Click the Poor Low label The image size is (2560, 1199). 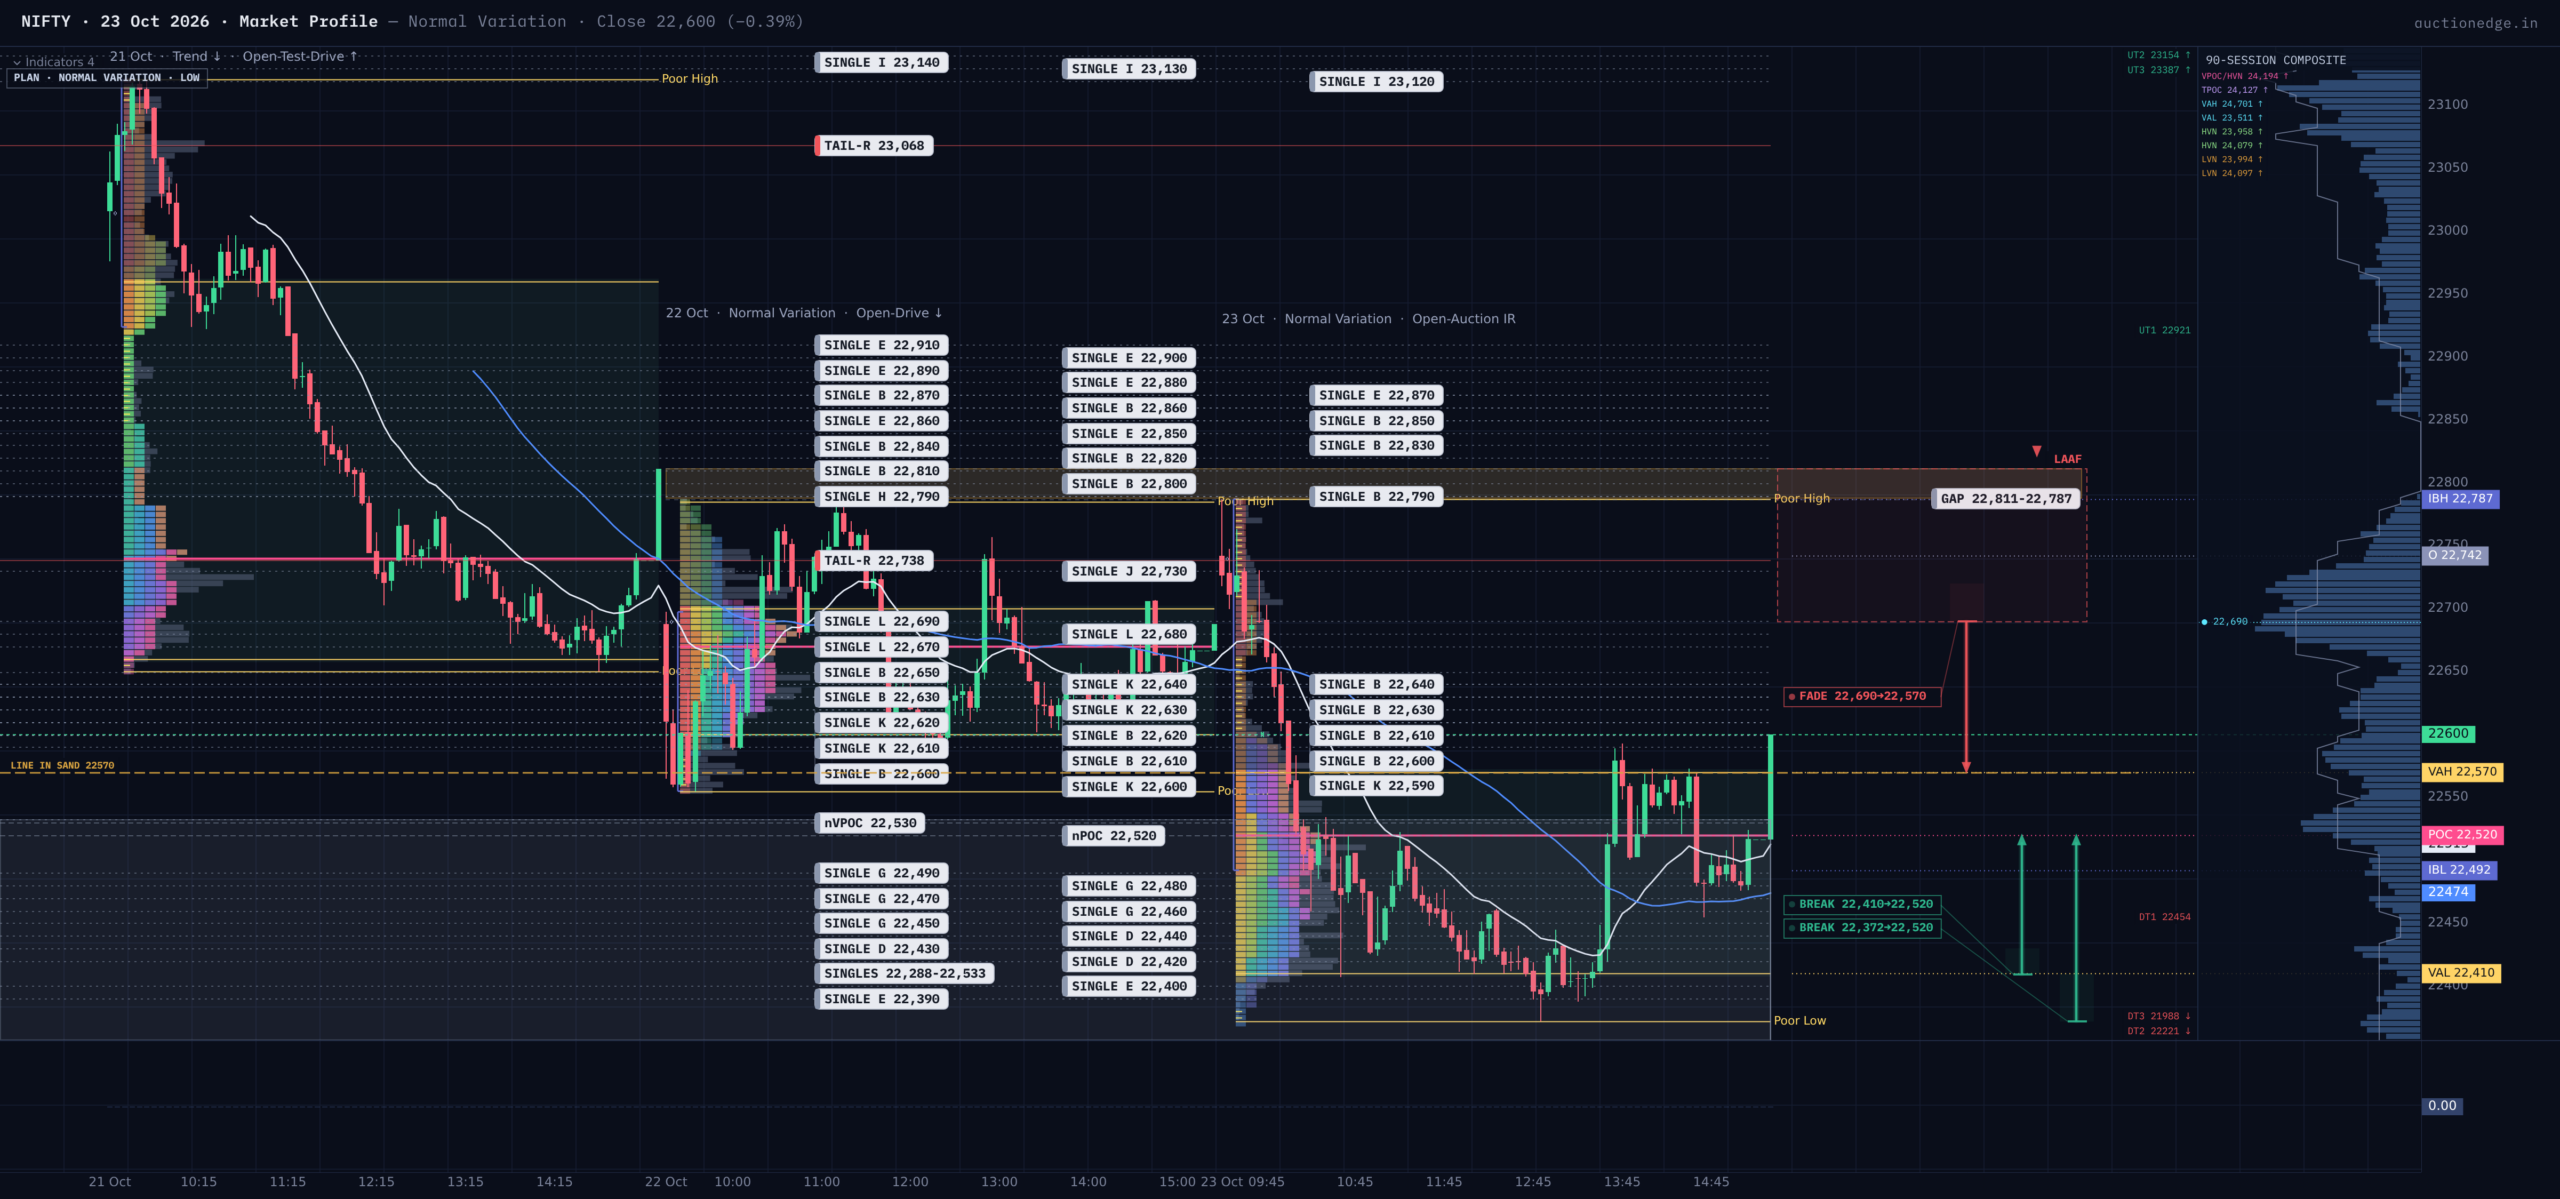click(1799, 1021)
